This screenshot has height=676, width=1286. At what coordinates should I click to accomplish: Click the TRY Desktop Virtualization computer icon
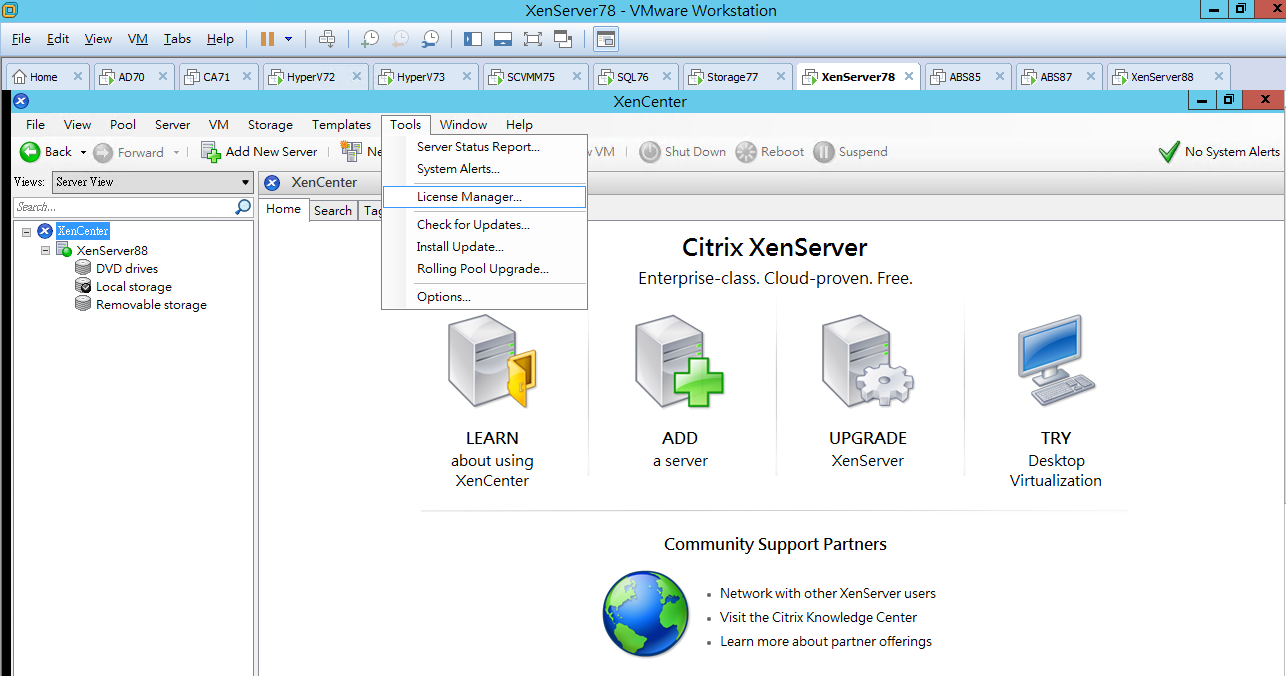click(1056, 361)
